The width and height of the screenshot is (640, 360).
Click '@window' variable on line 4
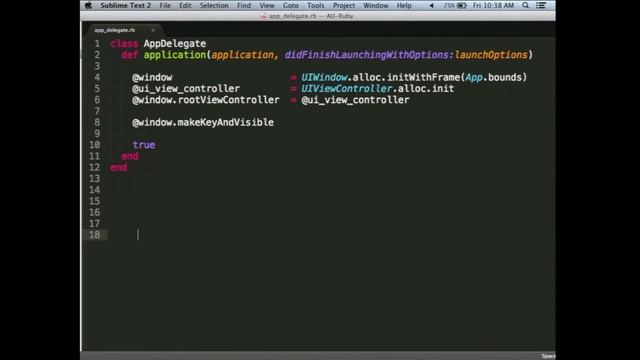click(x=152, y=78)
